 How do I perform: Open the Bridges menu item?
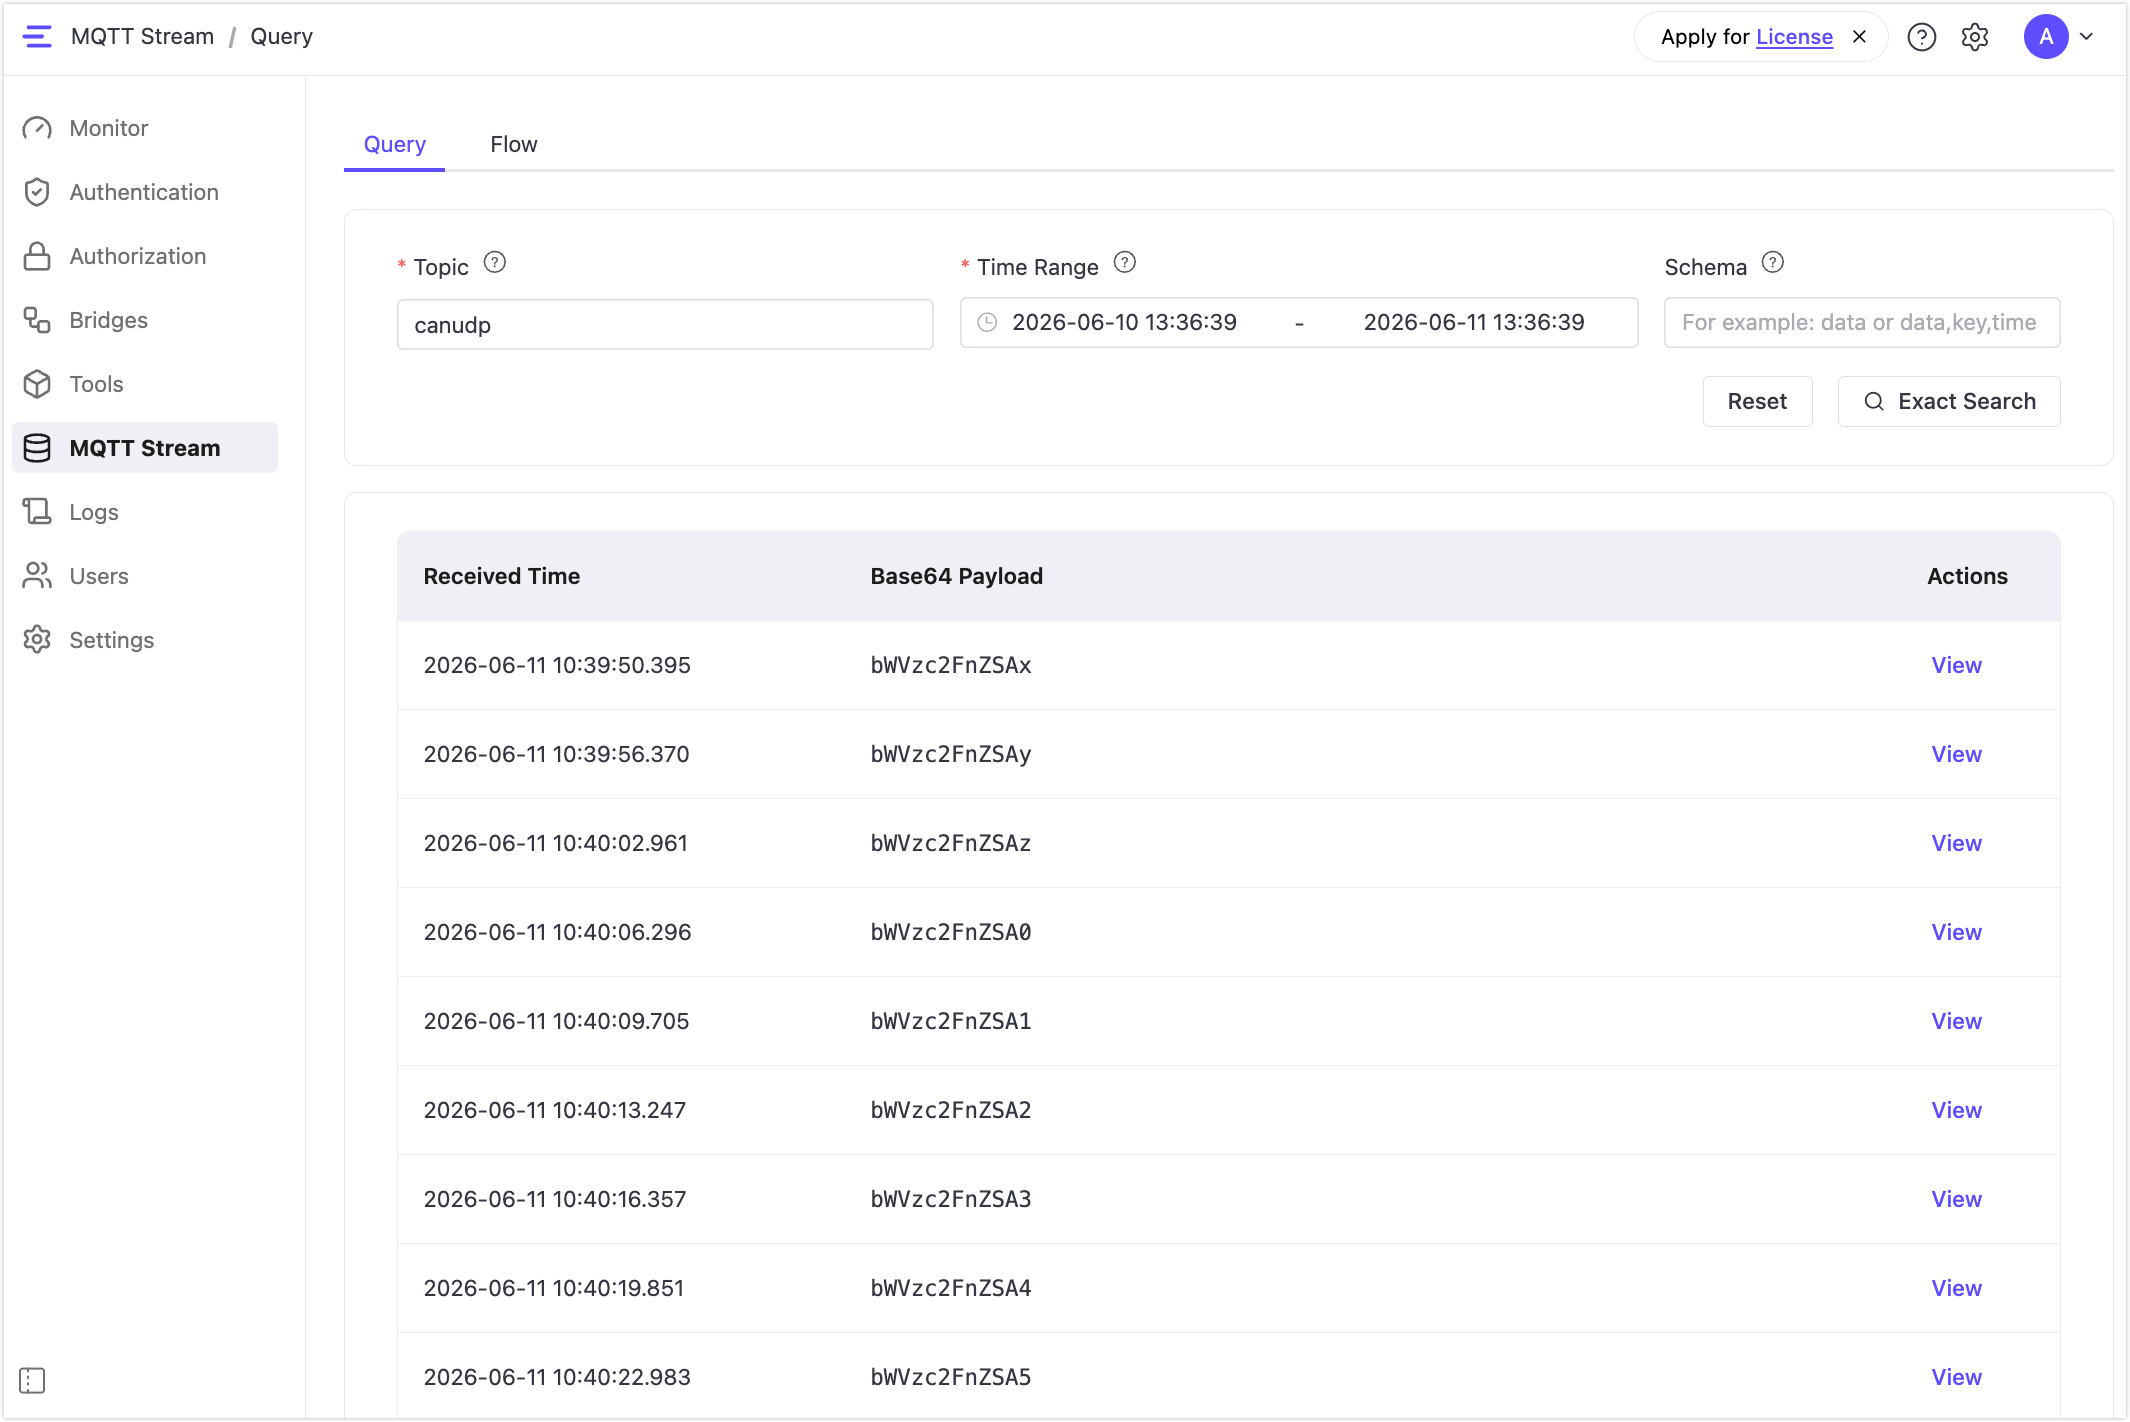pos(145,320)
